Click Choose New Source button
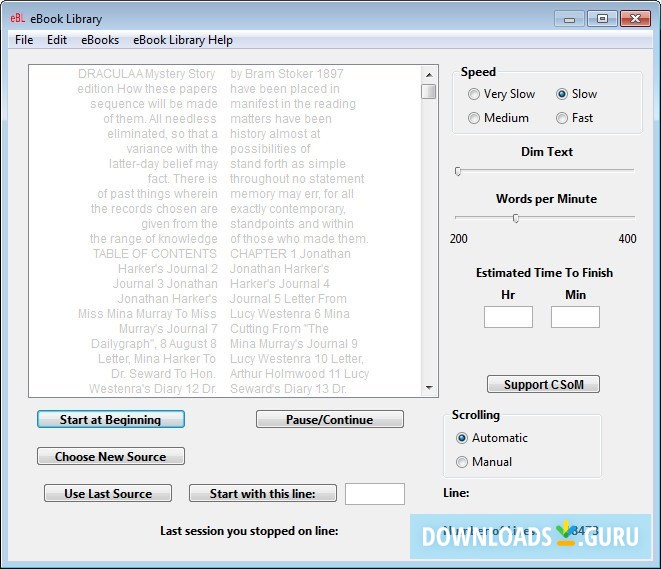Viewport: 661px width, 569px height. pyautogui.click(x=111, y=456)
